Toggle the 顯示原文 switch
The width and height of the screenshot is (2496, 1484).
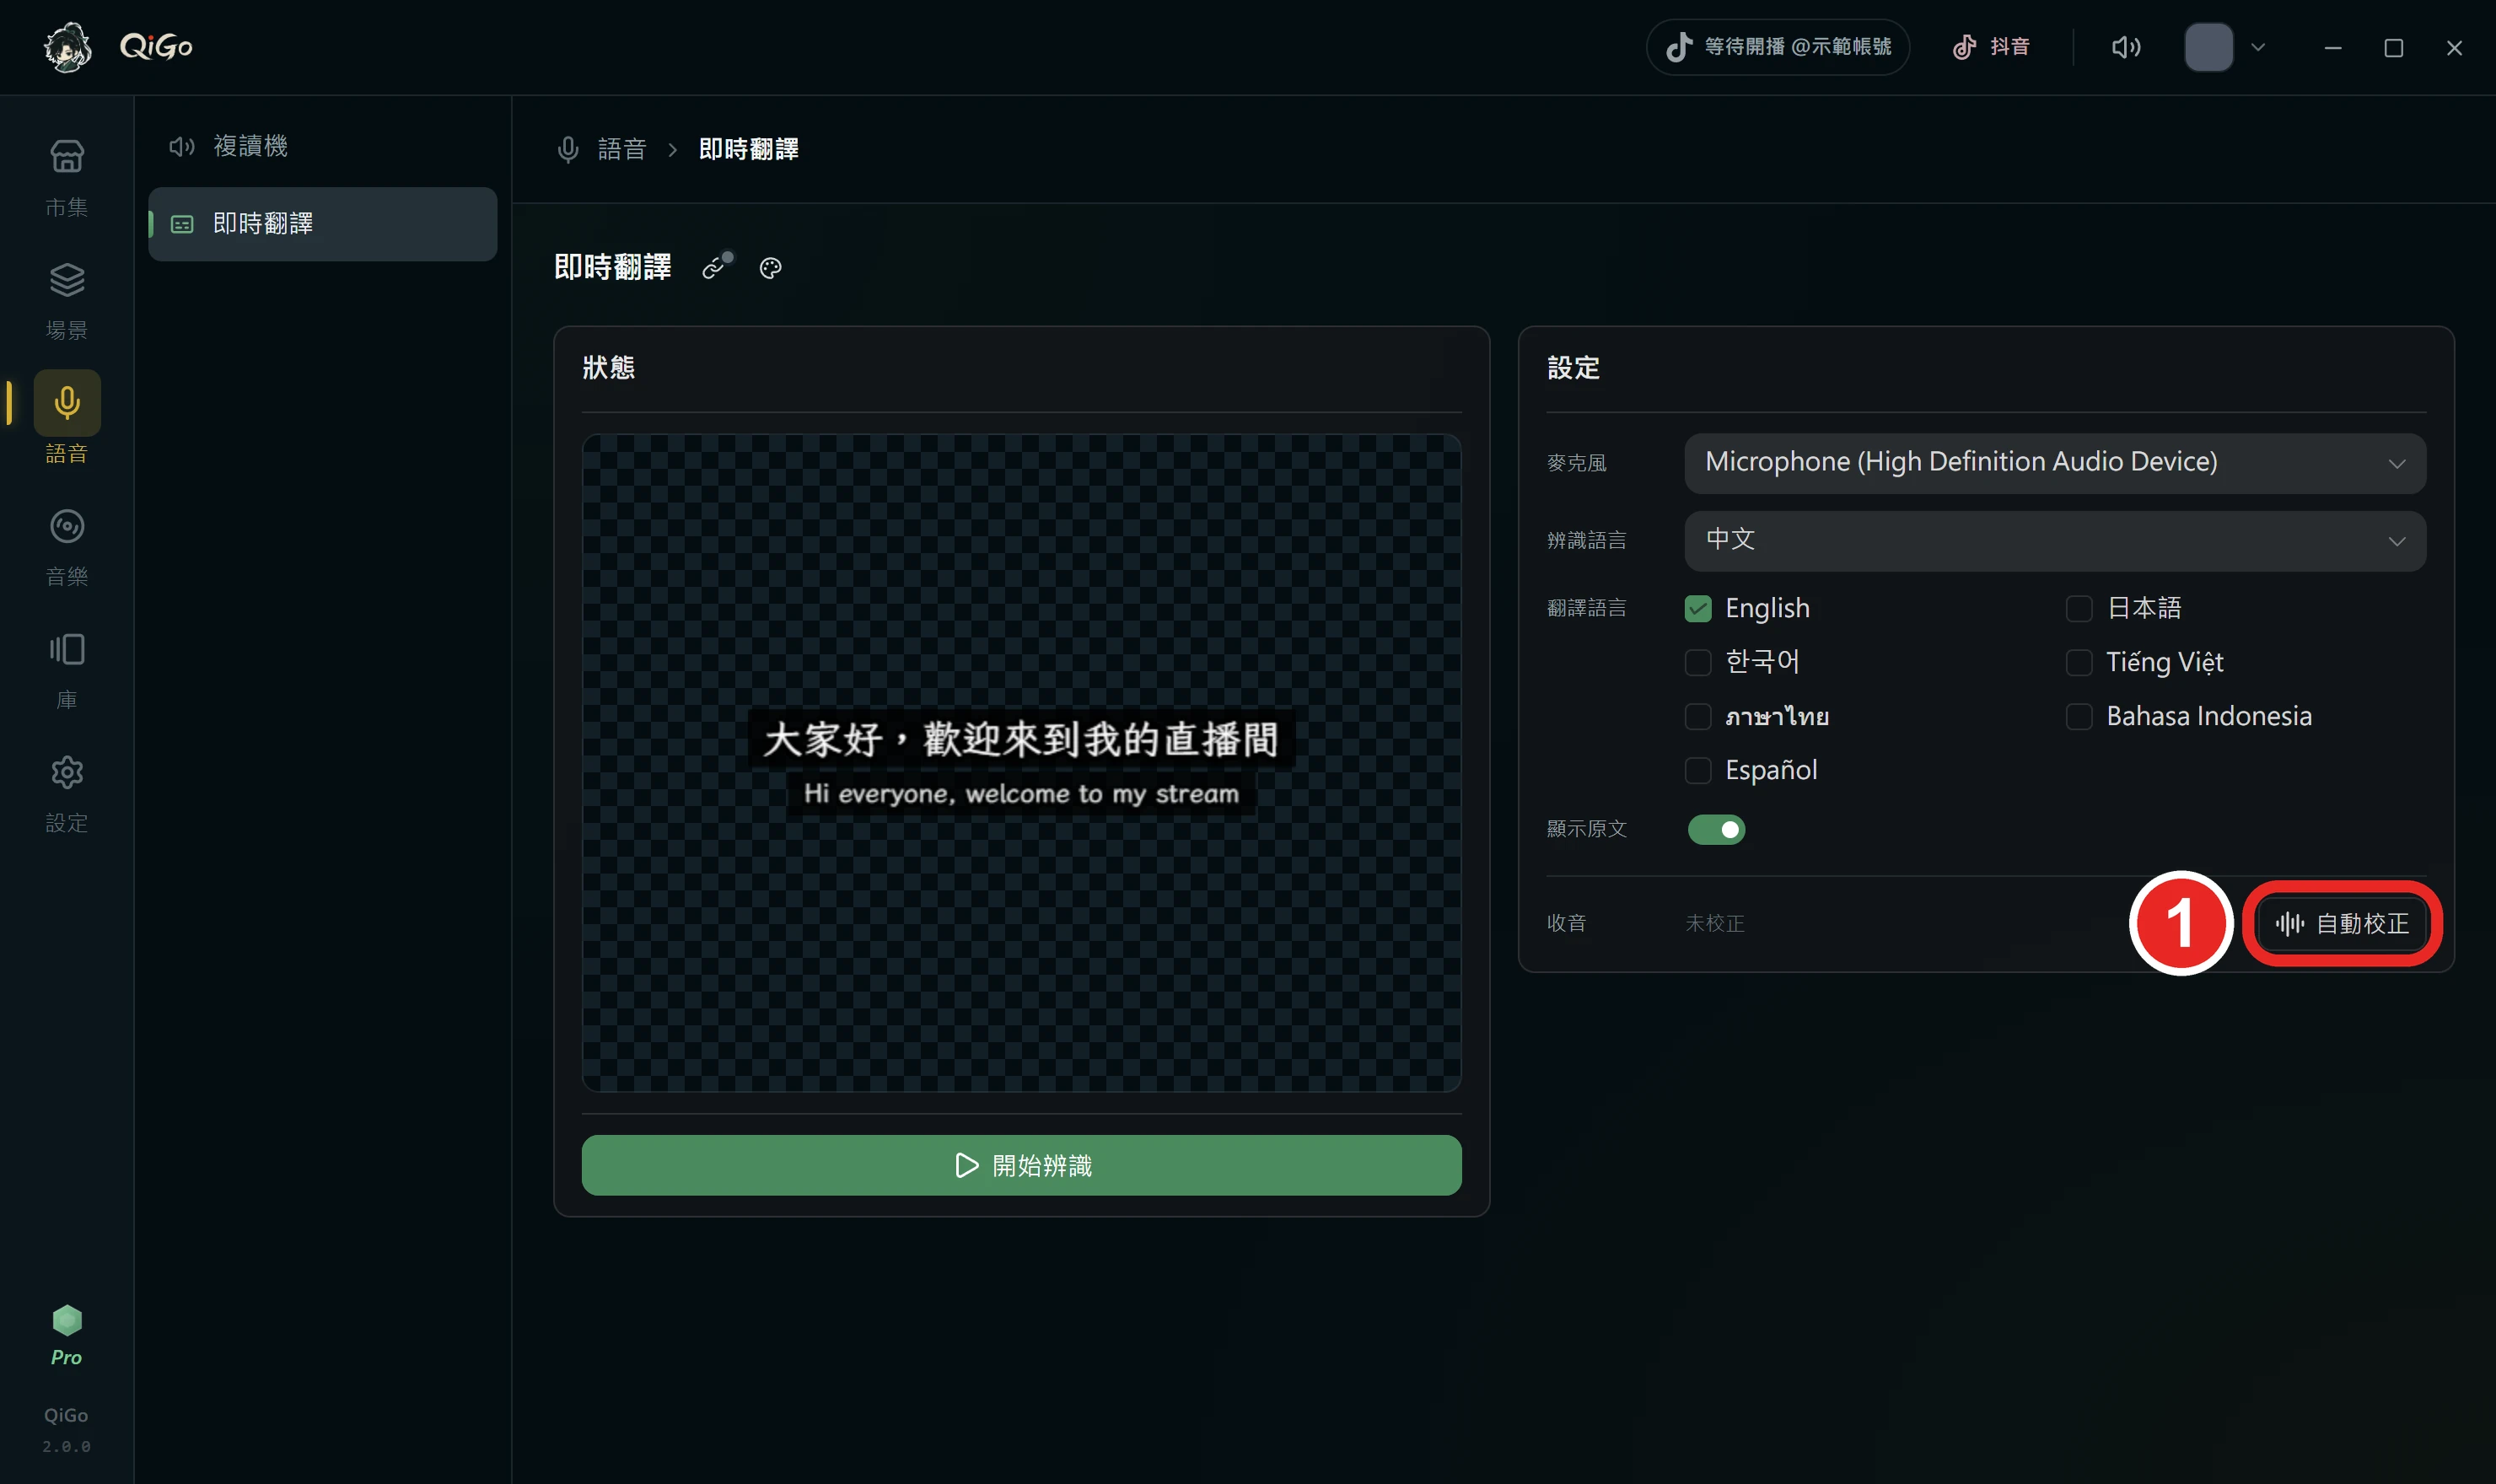coord(1716,829)
